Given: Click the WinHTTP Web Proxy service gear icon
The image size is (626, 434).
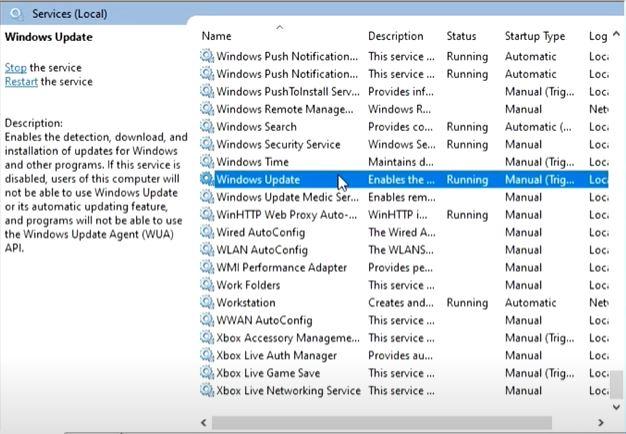Looking at the screenshot, I should [x=207, y=214].
